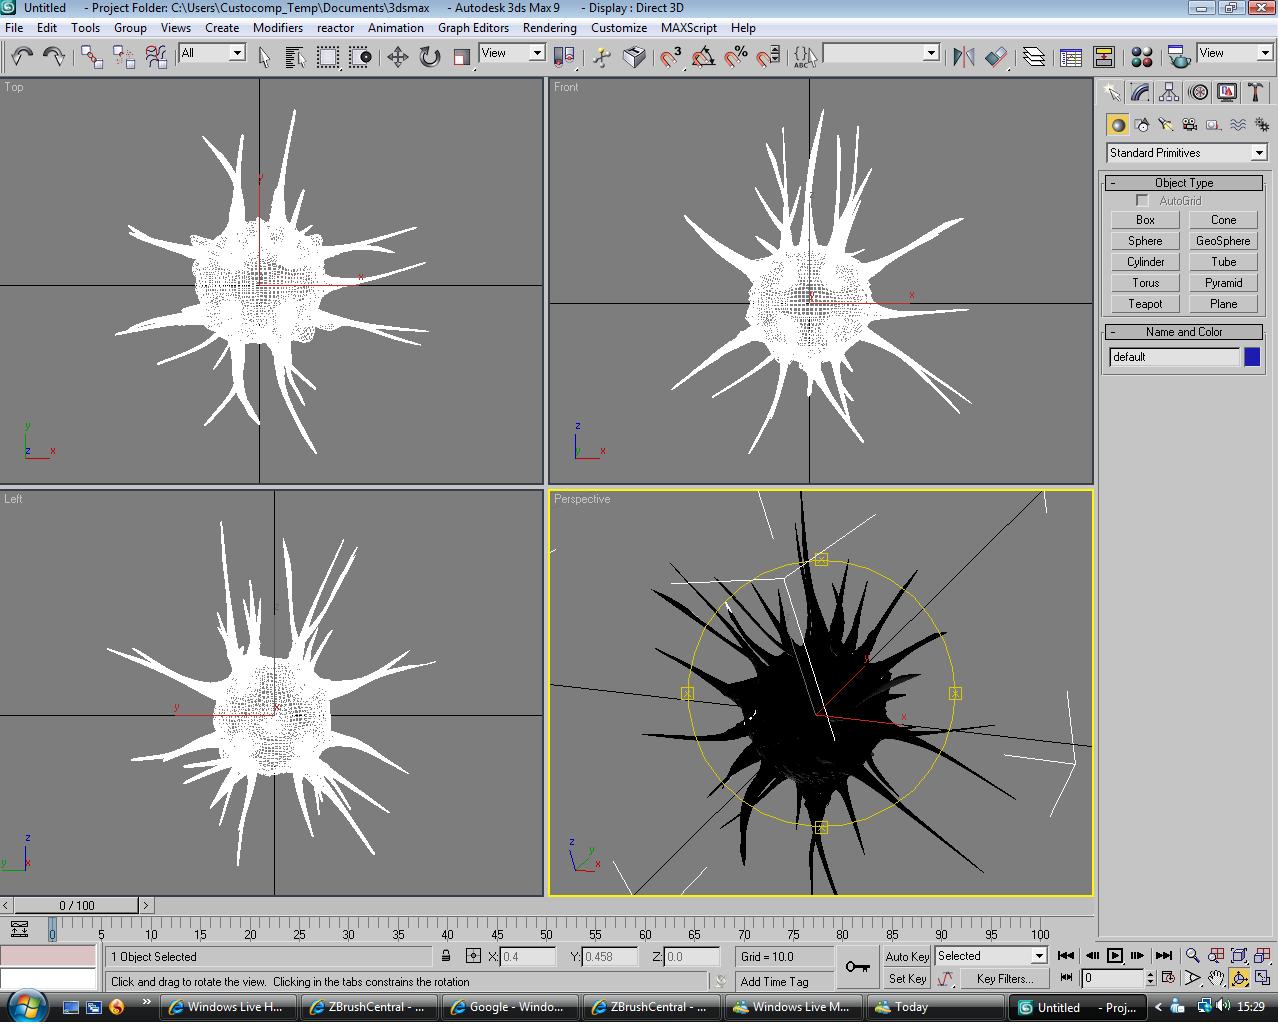Pick the Rectangular Selection Region tool
This screenshot has width=1280, height=1024.
[328, 57]
